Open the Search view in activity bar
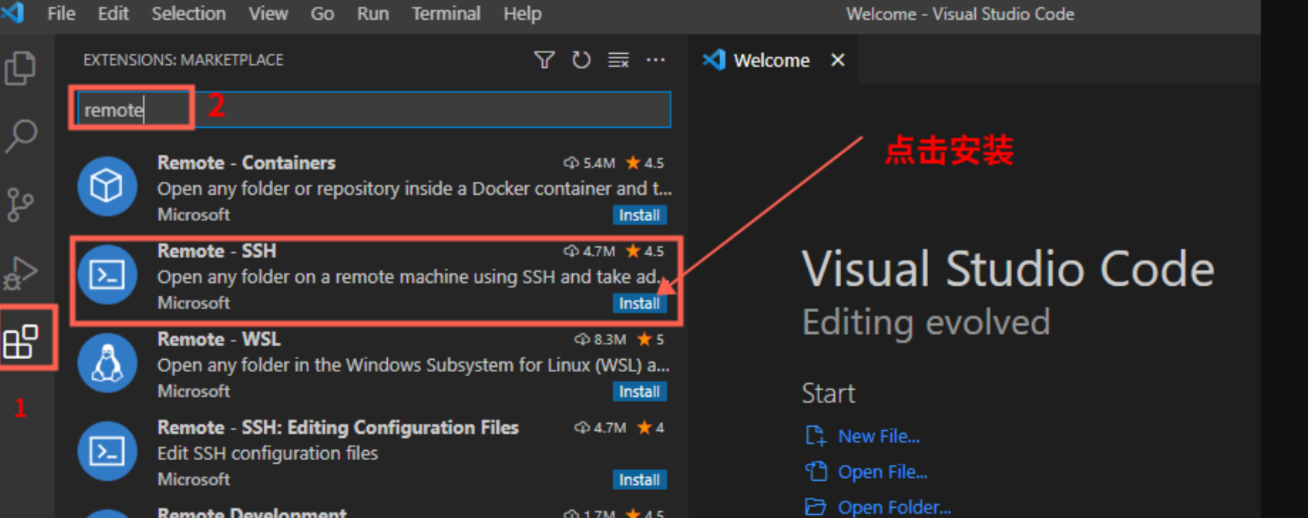 coord(21,136)
